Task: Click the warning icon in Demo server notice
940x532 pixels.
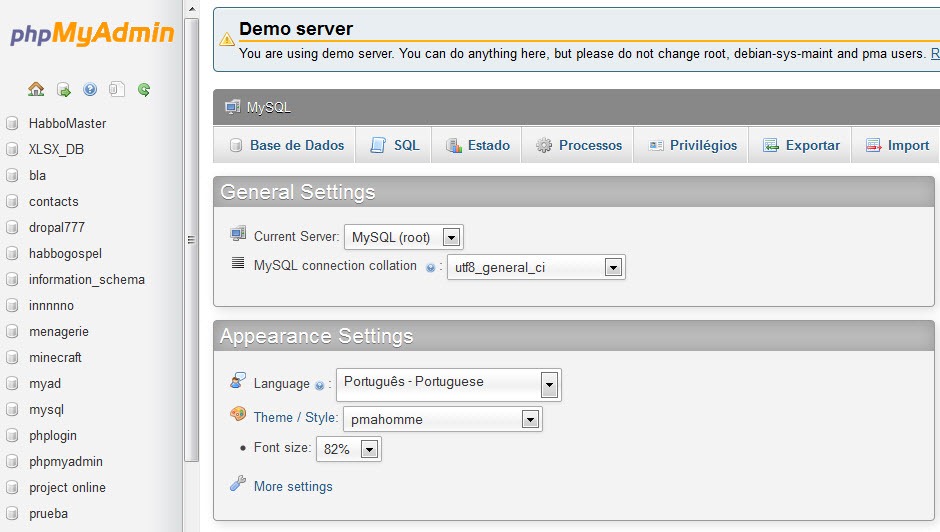Action: [x=227, y=40]
